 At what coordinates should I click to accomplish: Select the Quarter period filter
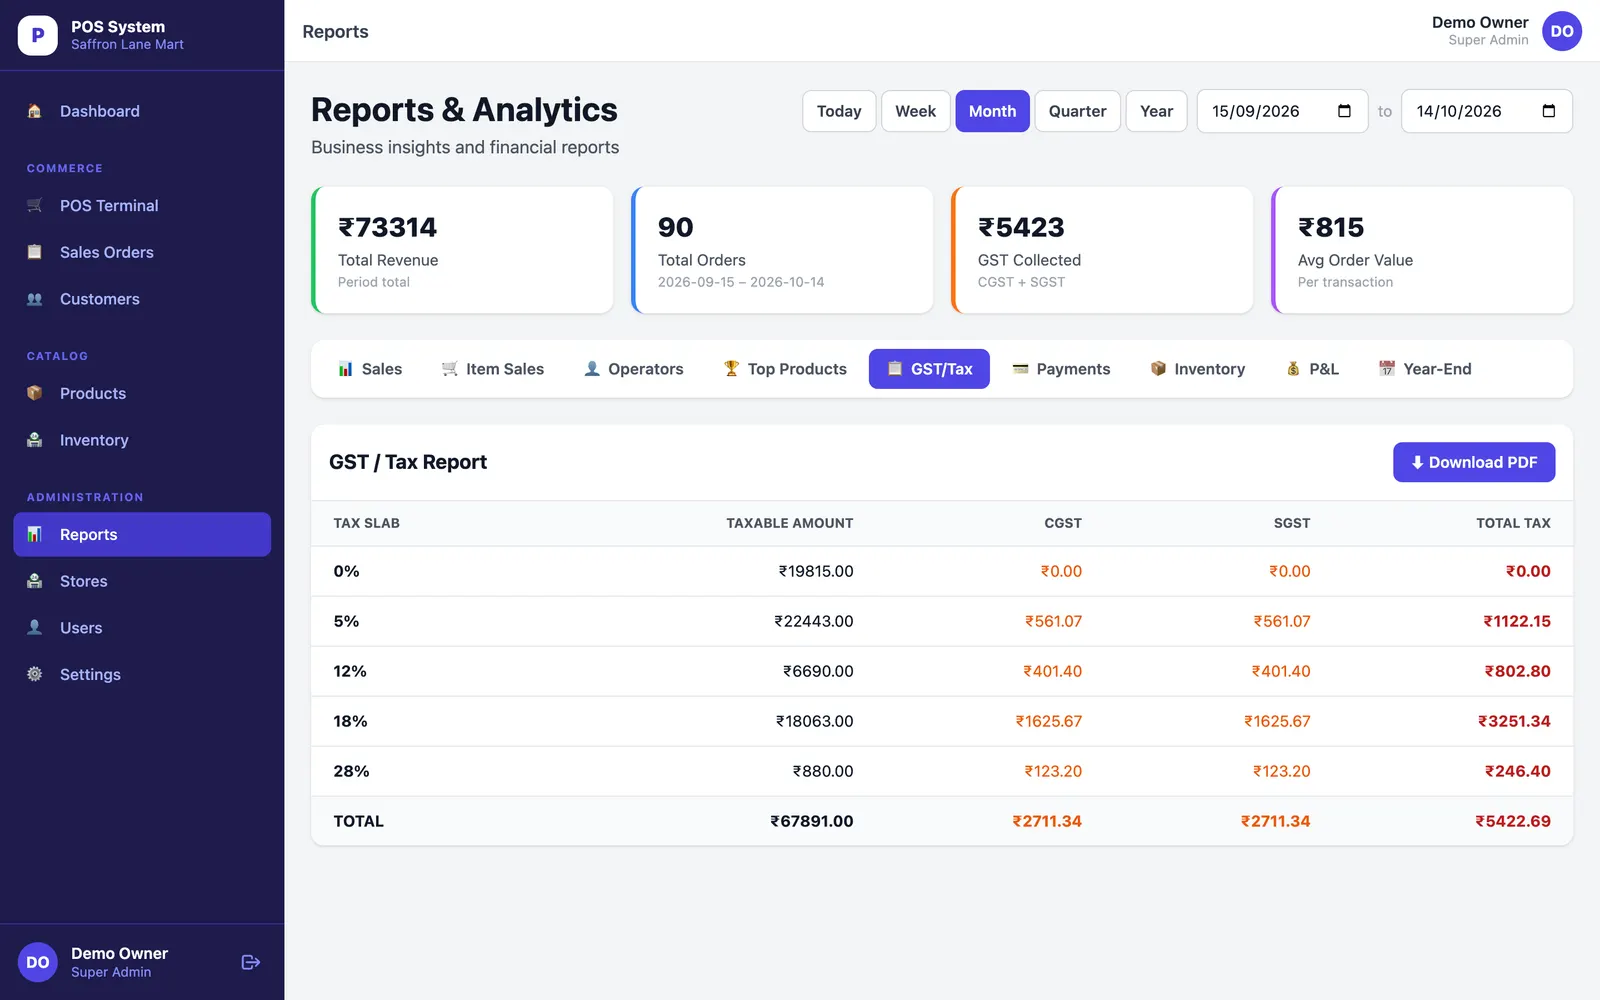tap(1077, 111)
